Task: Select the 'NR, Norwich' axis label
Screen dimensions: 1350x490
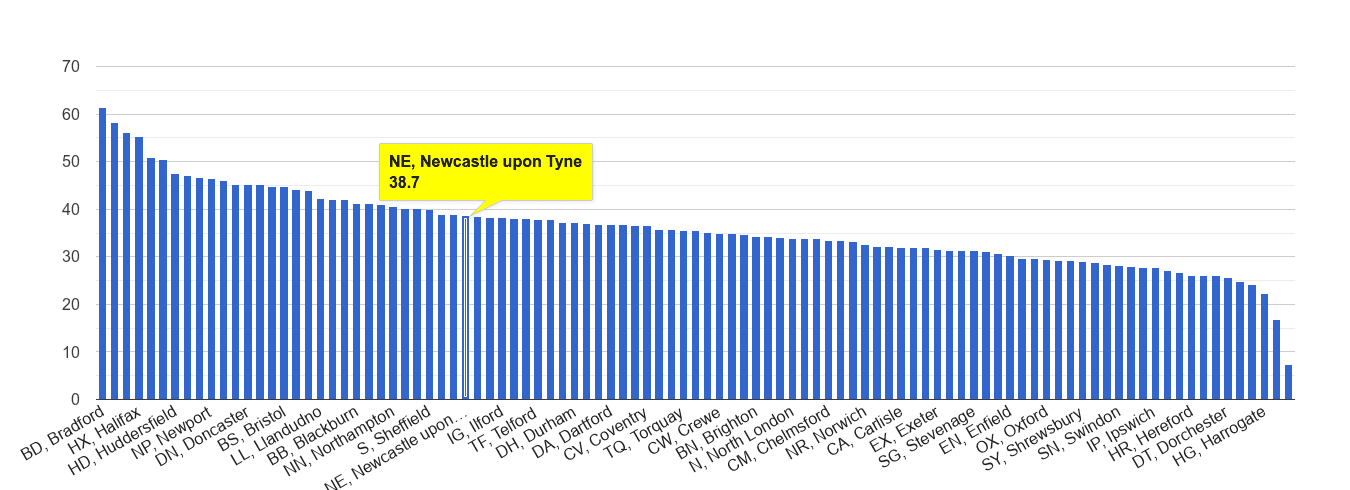Action: (827, 430)
